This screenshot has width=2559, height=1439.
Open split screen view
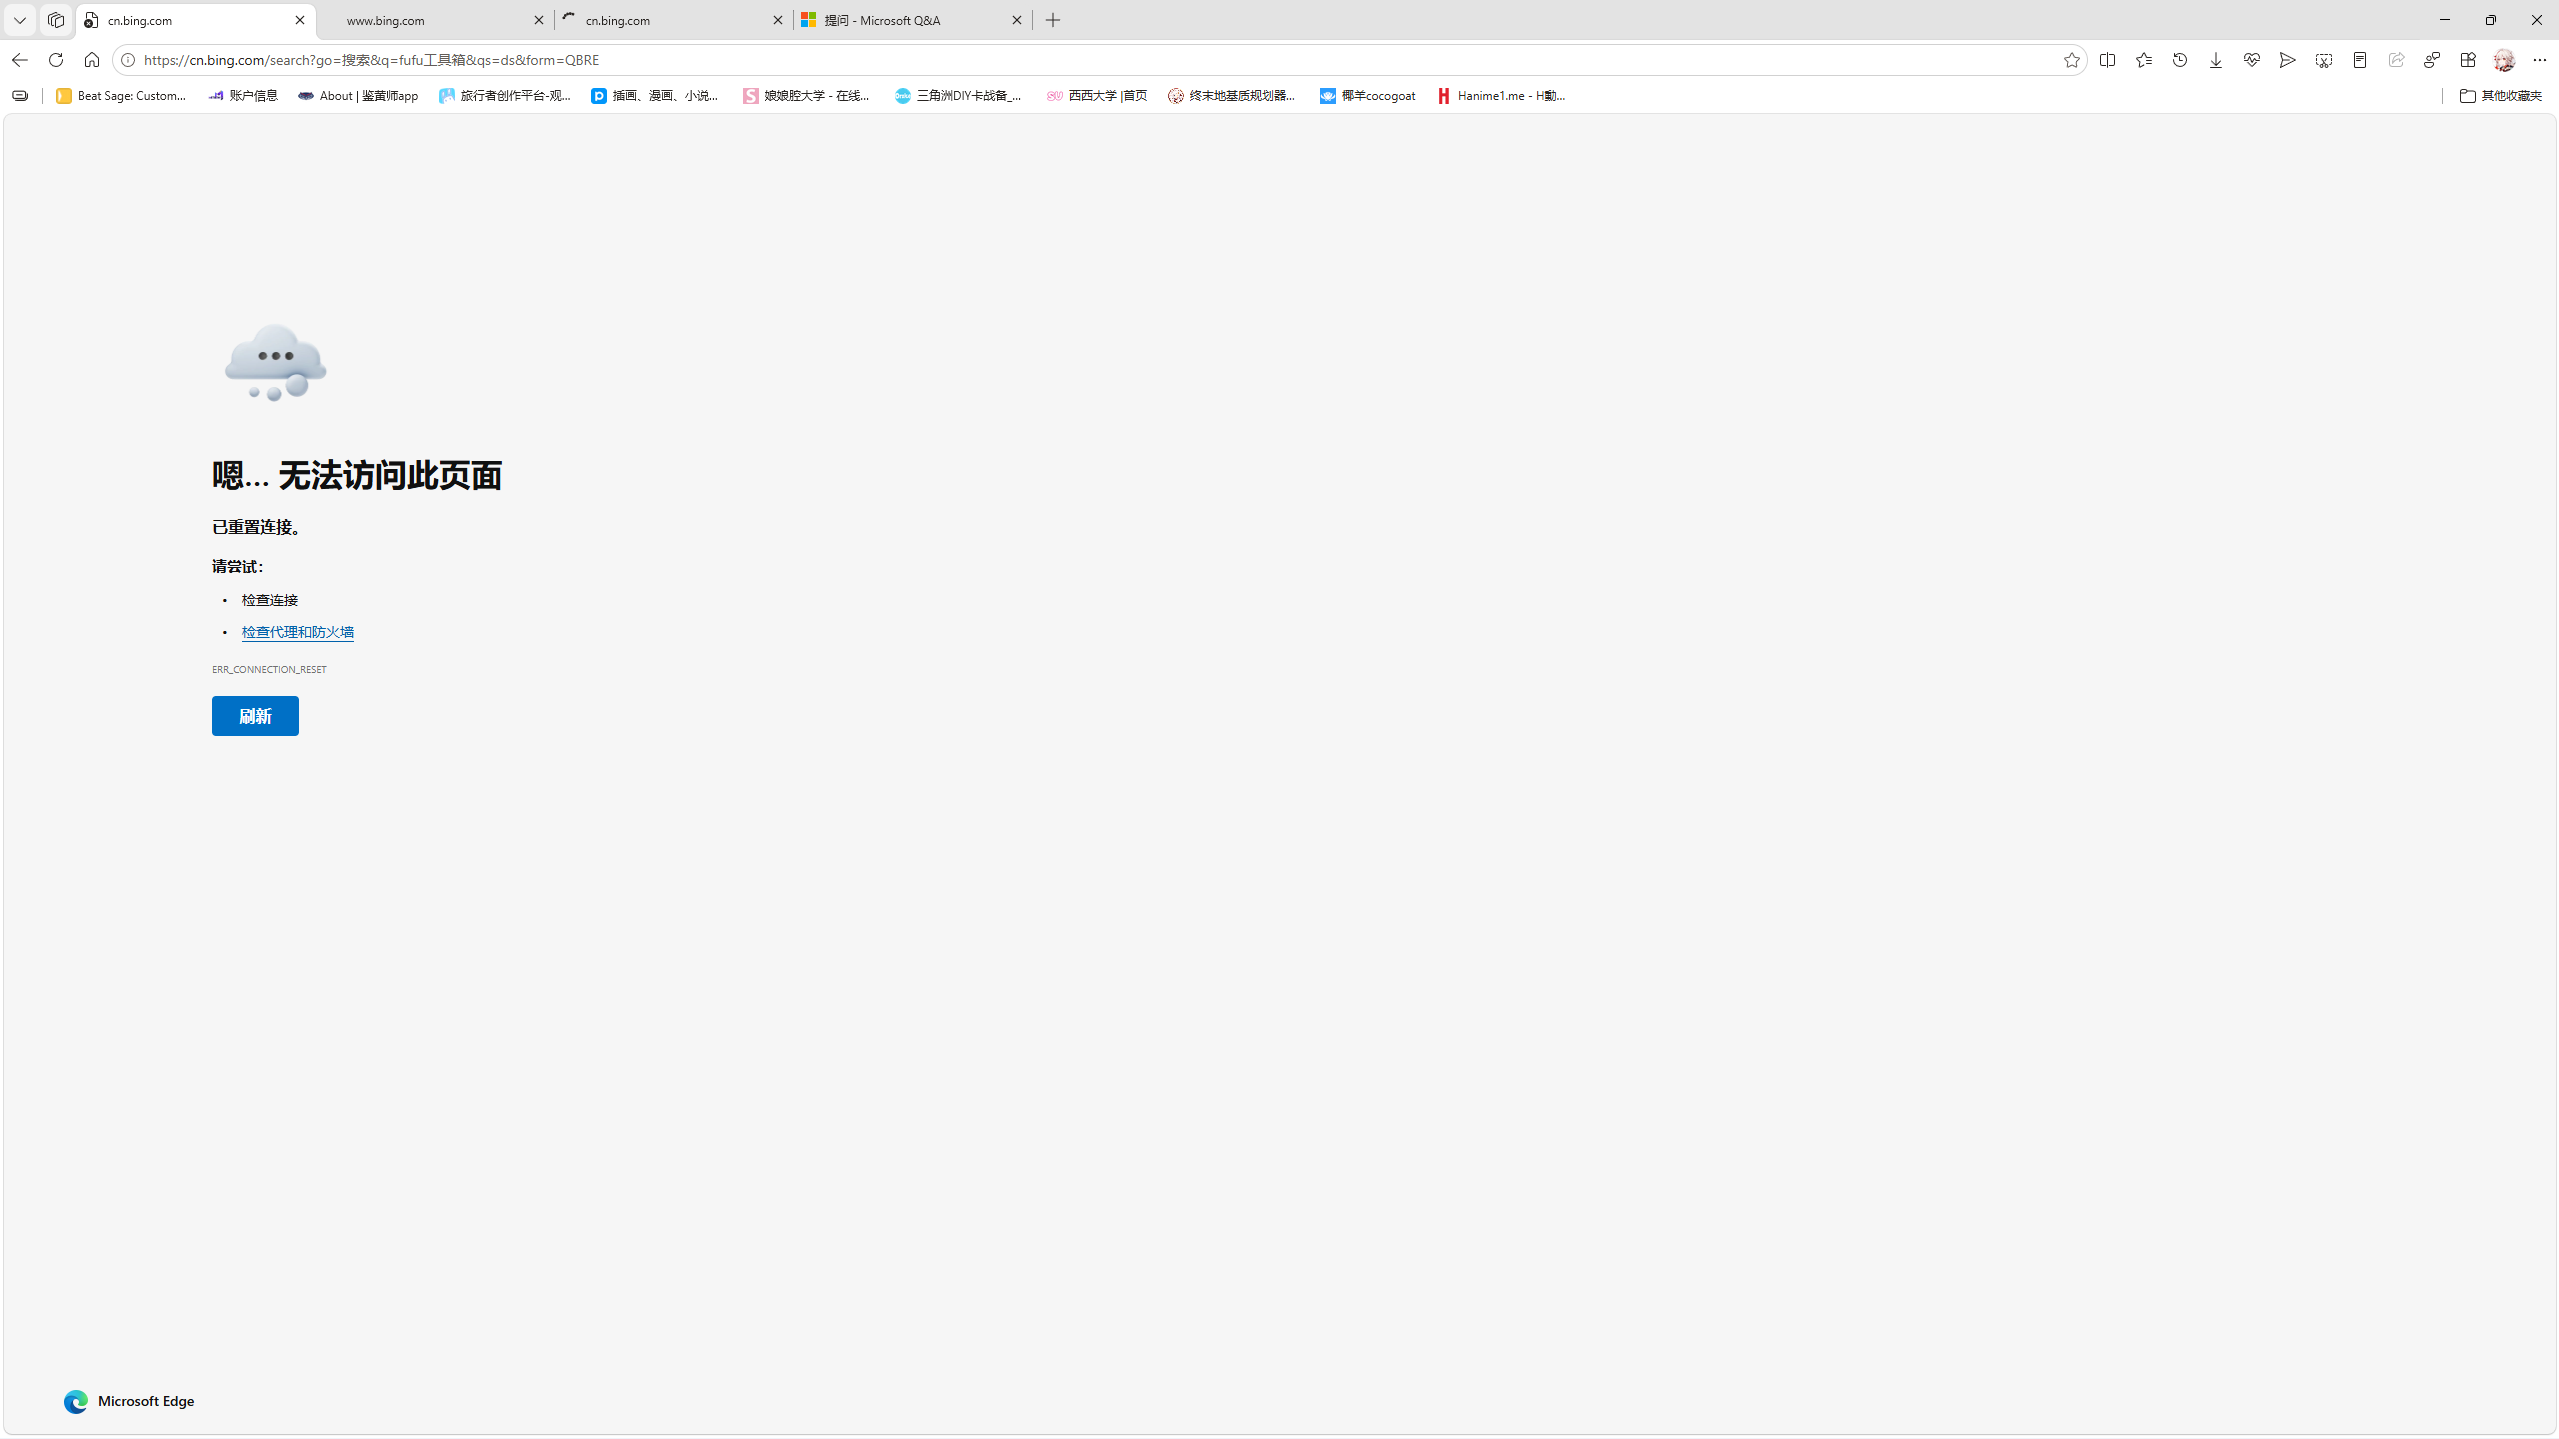point(2108,60)
